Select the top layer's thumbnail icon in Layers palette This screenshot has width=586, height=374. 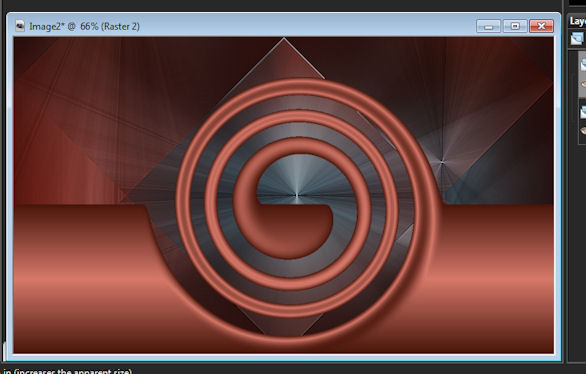pyautogui.click(x=583, y=64)
